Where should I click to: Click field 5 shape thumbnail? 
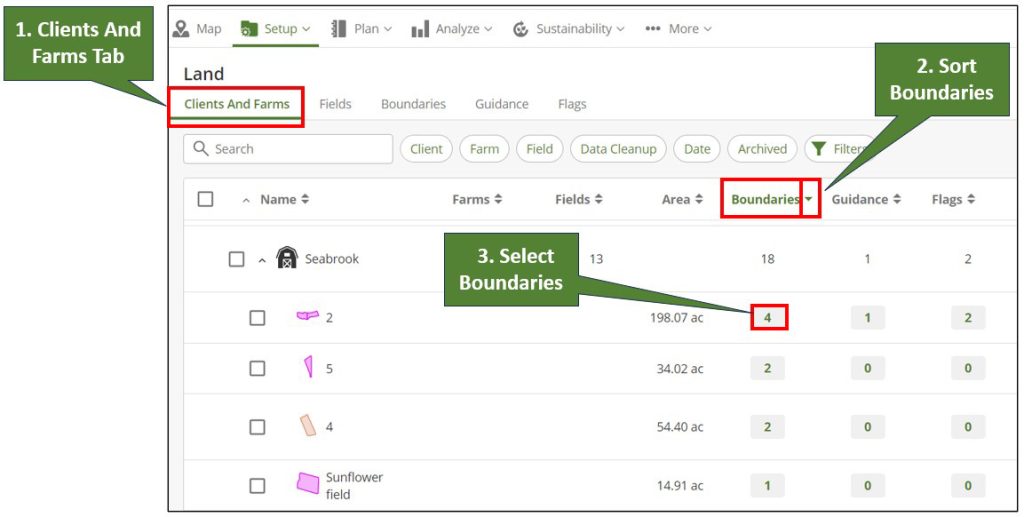[308, 367]
